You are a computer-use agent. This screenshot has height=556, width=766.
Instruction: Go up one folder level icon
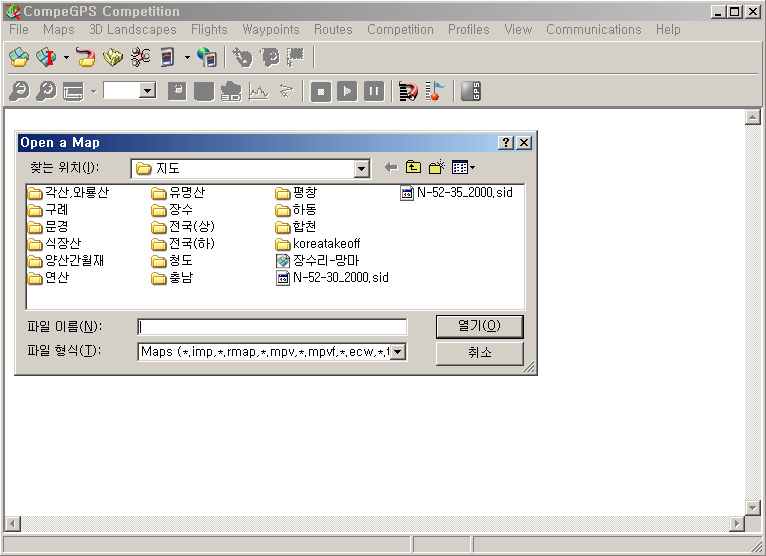coord(413,168)
